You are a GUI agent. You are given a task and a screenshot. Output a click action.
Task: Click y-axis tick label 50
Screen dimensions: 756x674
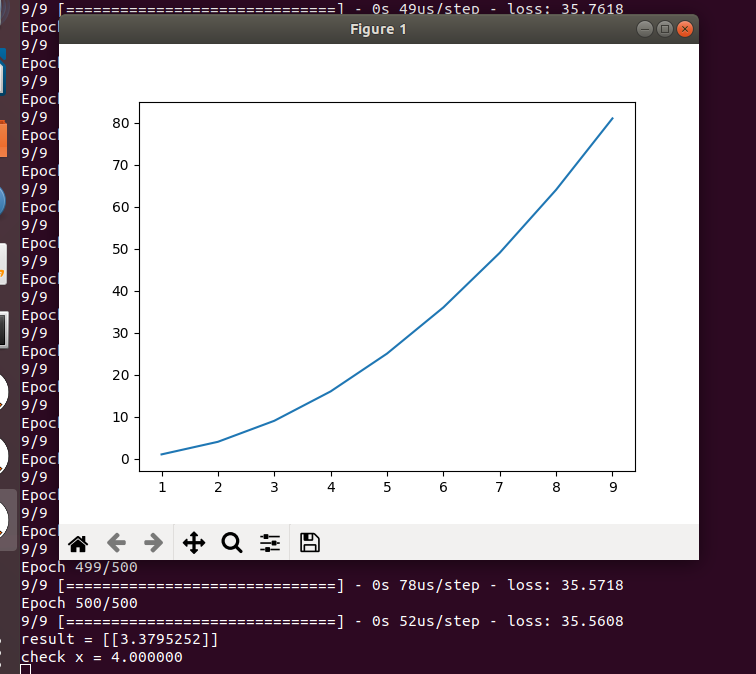point(121,249)
